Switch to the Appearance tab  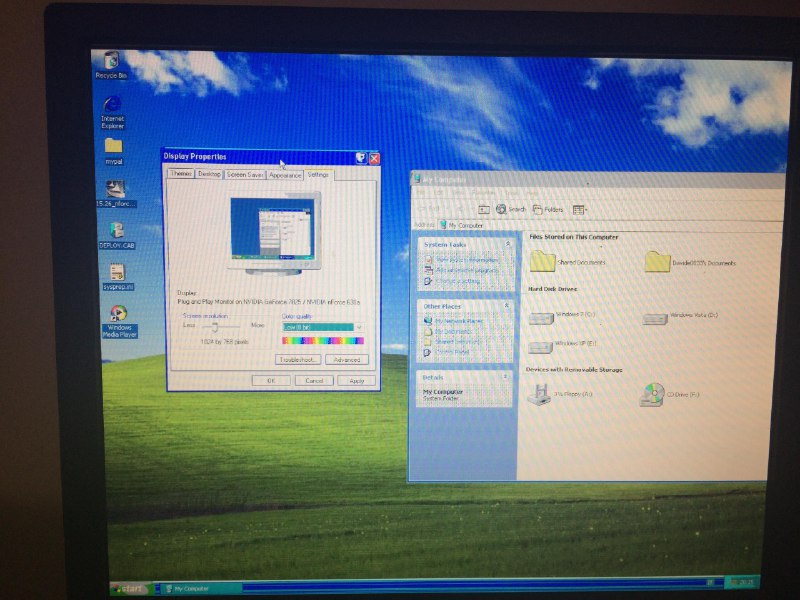(x=285, y=176)
